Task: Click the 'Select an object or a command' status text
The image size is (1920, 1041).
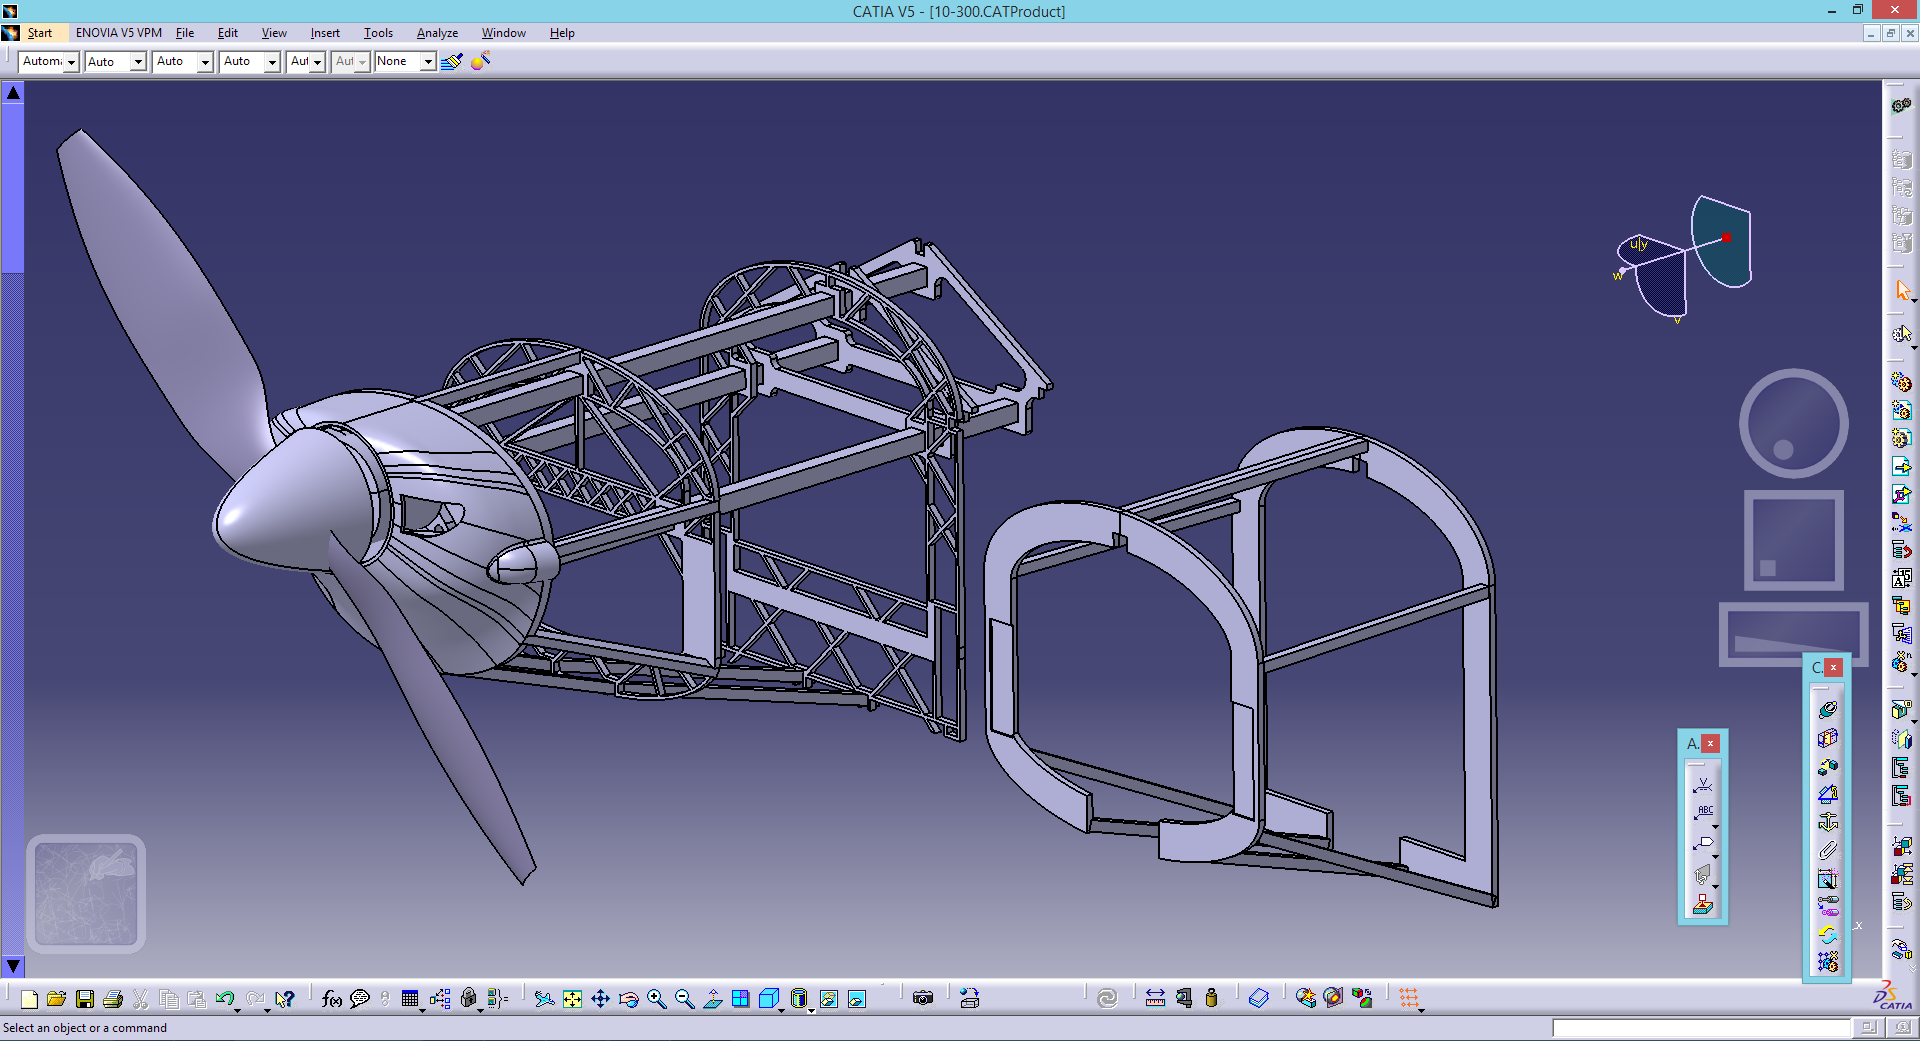Action: [85, 1028]
